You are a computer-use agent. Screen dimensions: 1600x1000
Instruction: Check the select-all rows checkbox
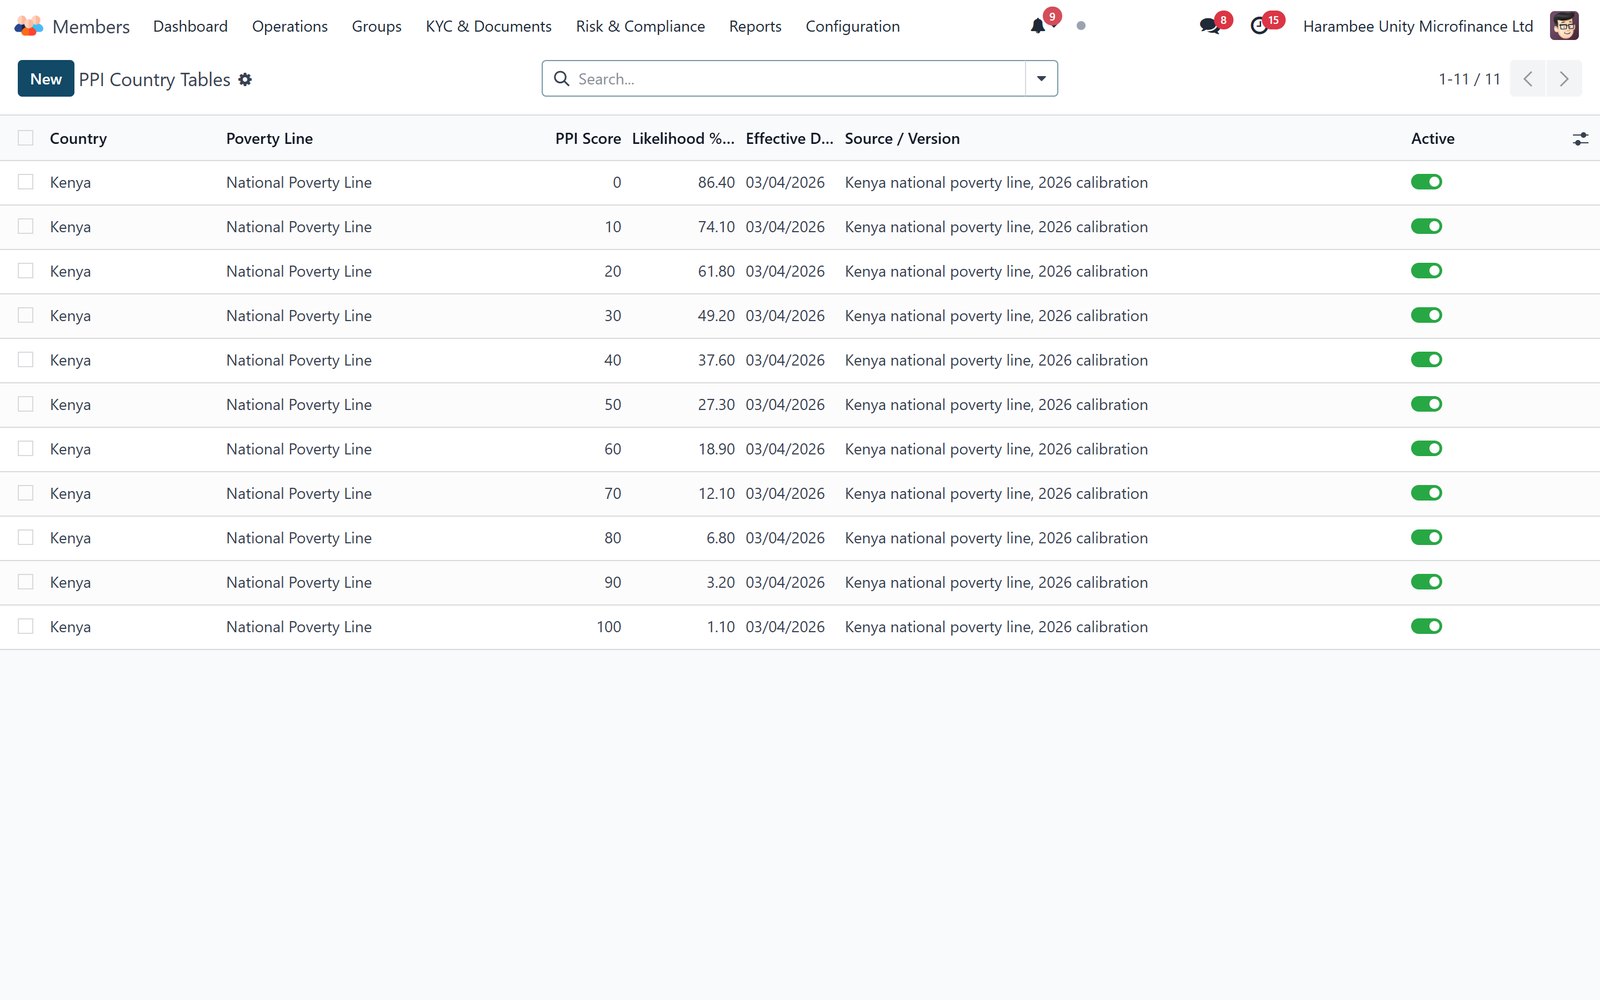26,138
